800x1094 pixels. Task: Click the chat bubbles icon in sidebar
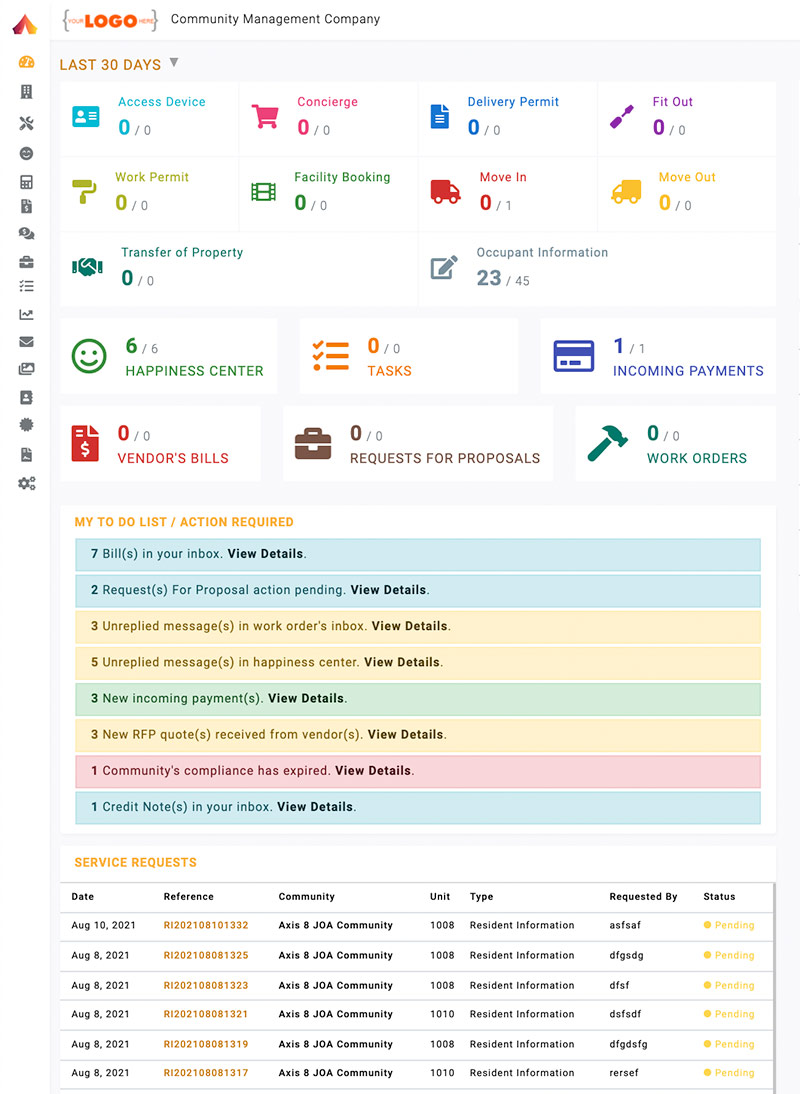pyautogui.click(x=27, y=234)
